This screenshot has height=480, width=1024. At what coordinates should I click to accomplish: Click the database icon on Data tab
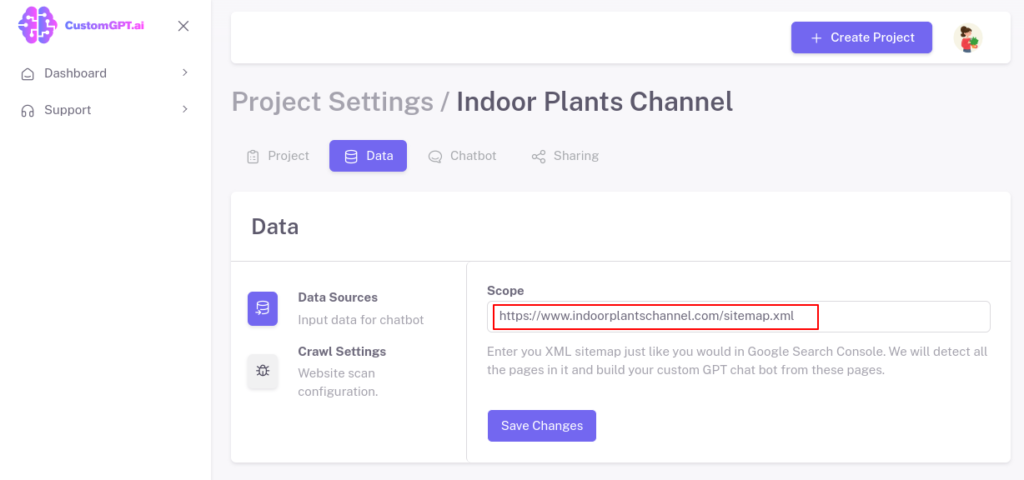[x=351, y=157]
